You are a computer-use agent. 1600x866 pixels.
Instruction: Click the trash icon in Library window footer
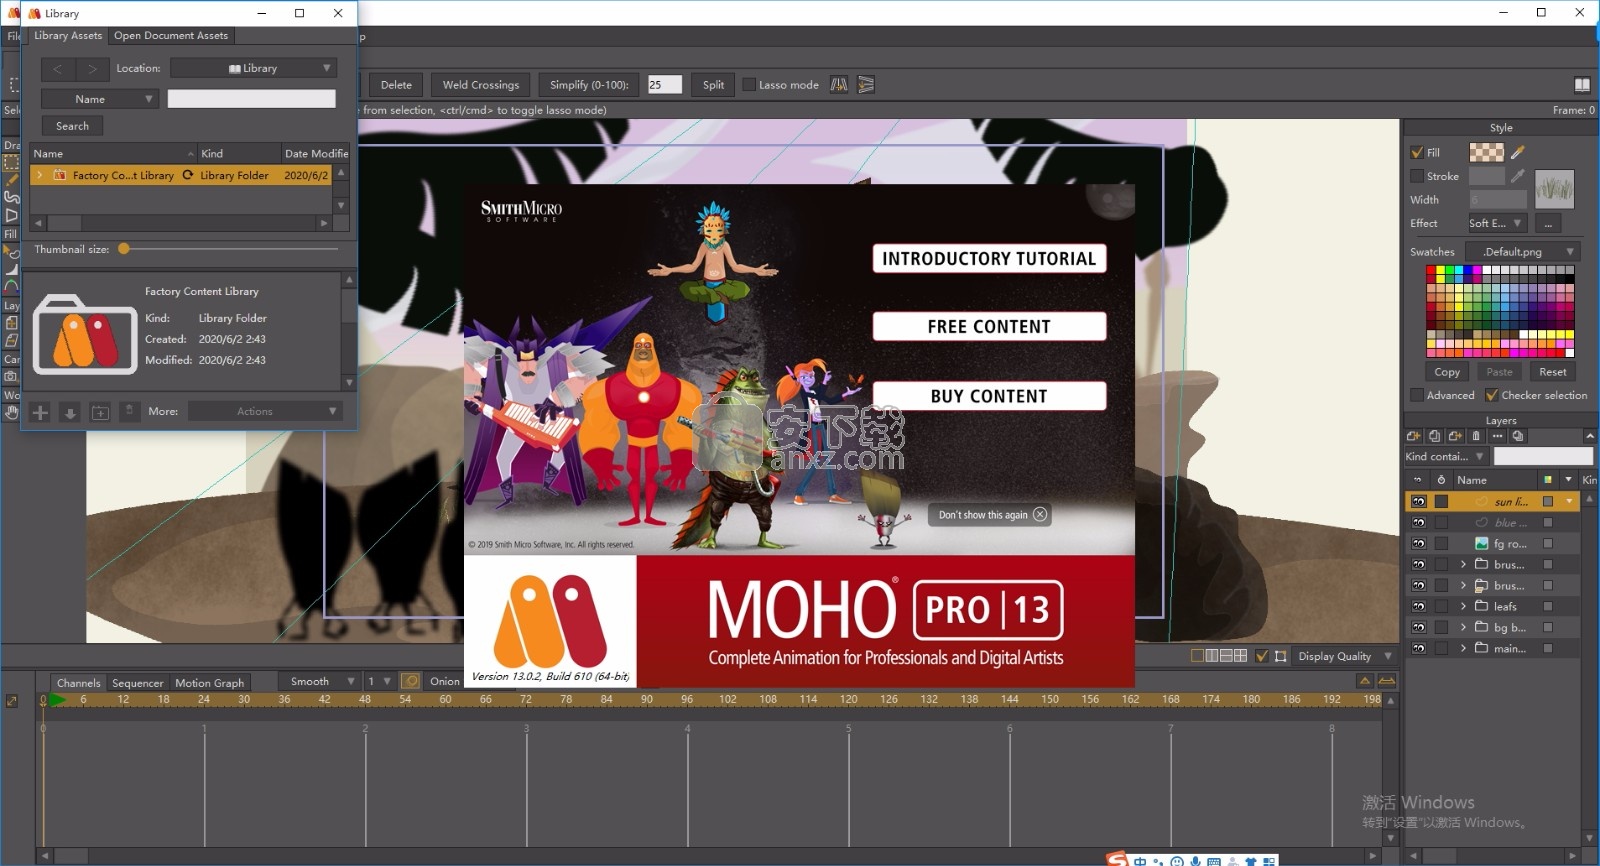click(129, 411)
